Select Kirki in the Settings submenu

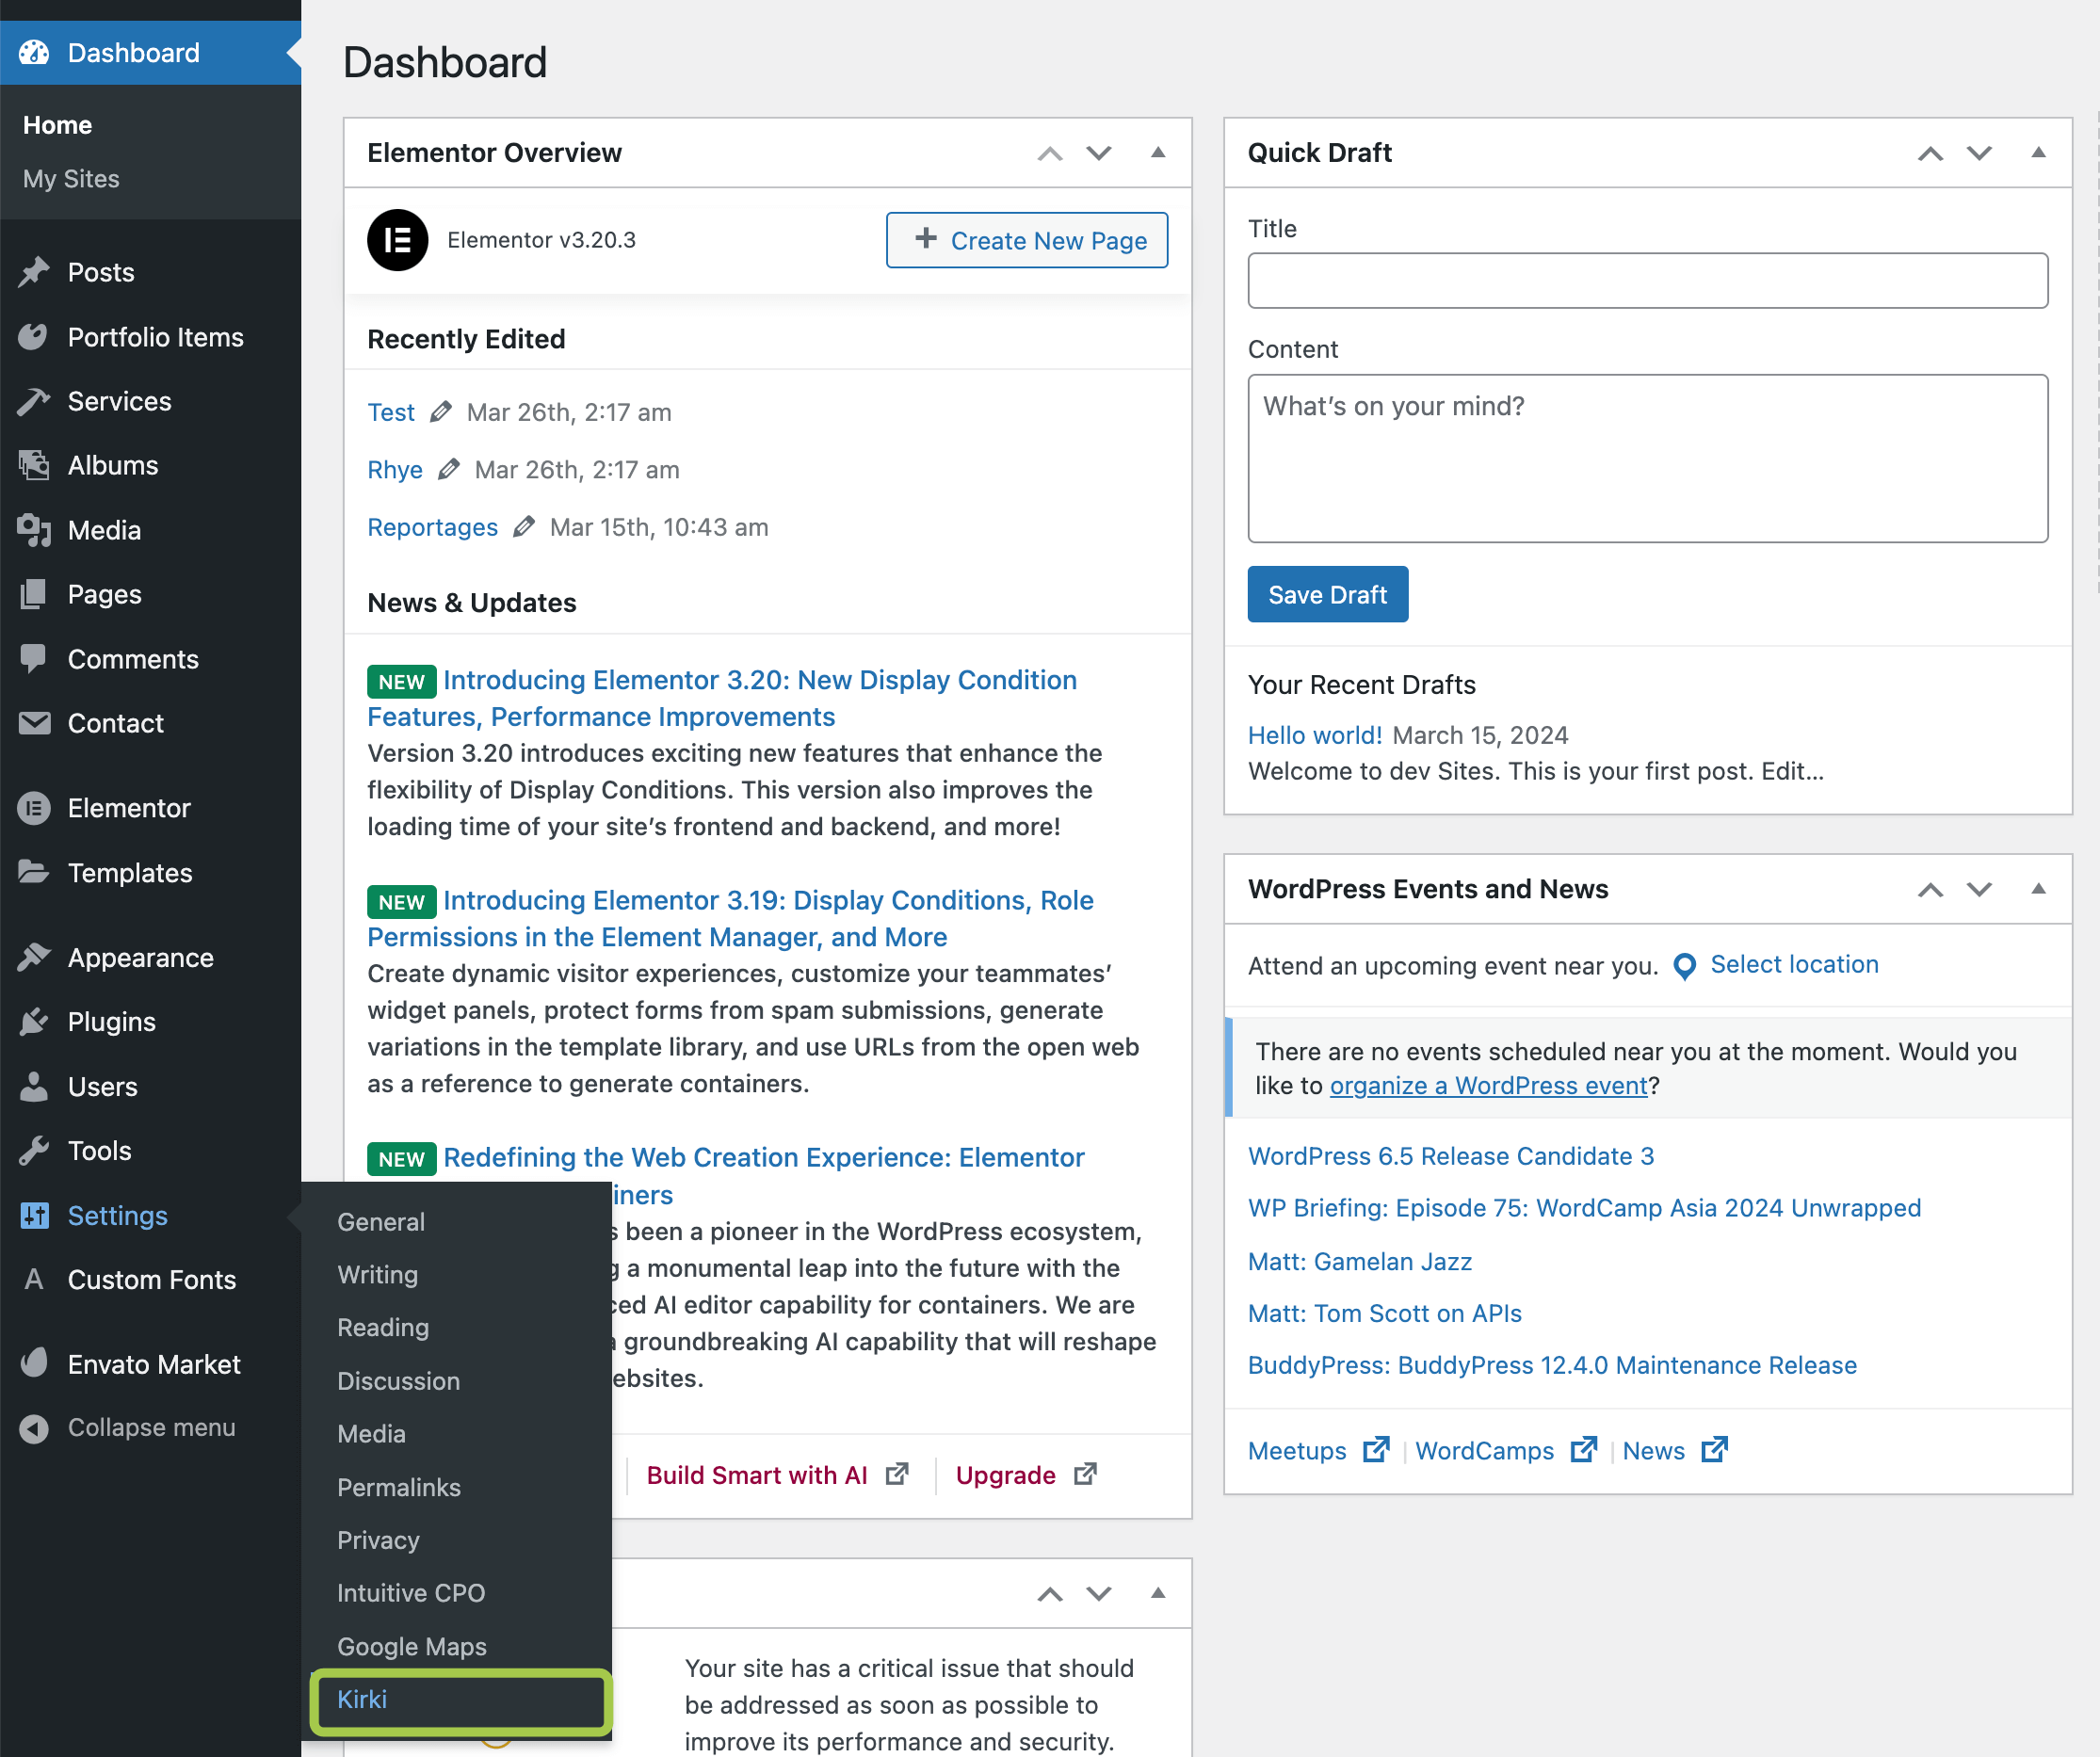[x=362, y=1699]
